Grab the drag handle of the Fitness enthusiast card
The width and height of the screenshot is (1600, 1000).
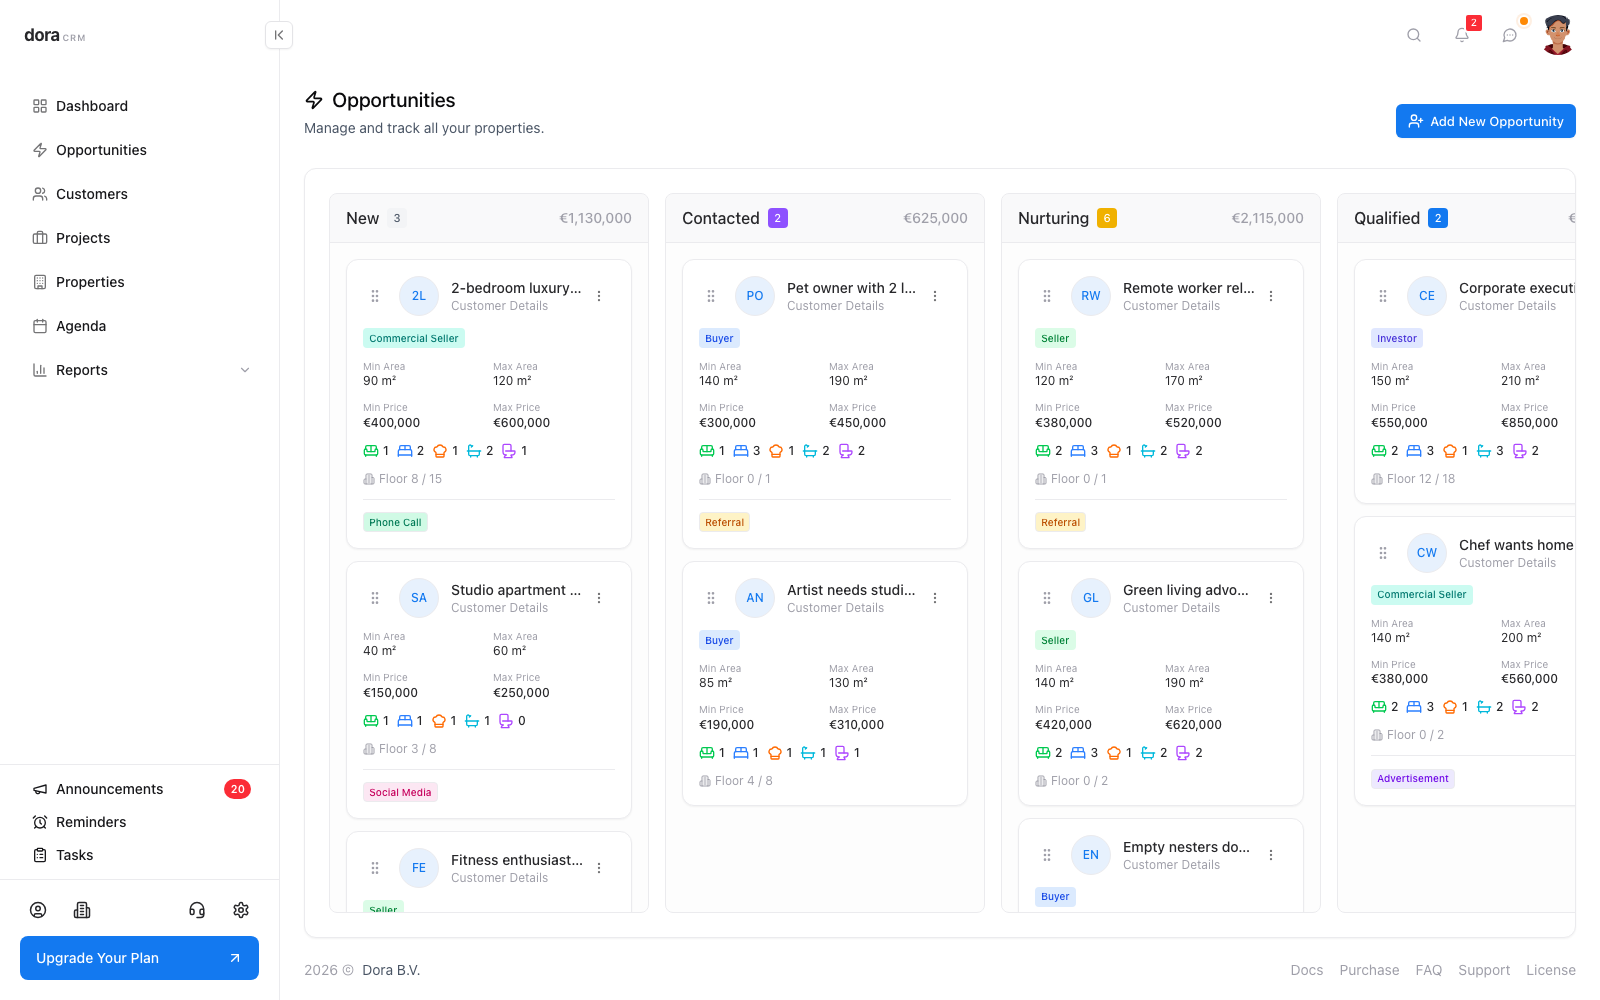[x=375, y=868]
